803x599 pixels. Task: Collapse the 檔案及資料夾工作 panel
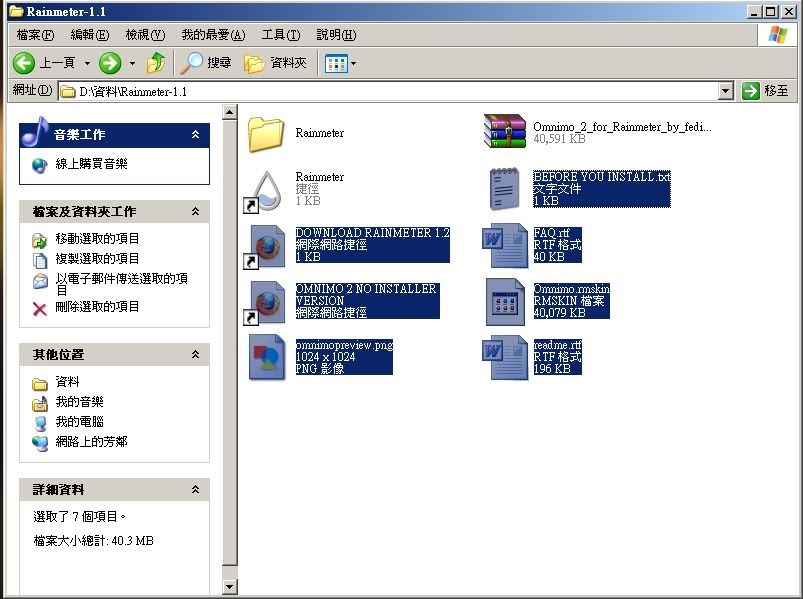(195, 212)
